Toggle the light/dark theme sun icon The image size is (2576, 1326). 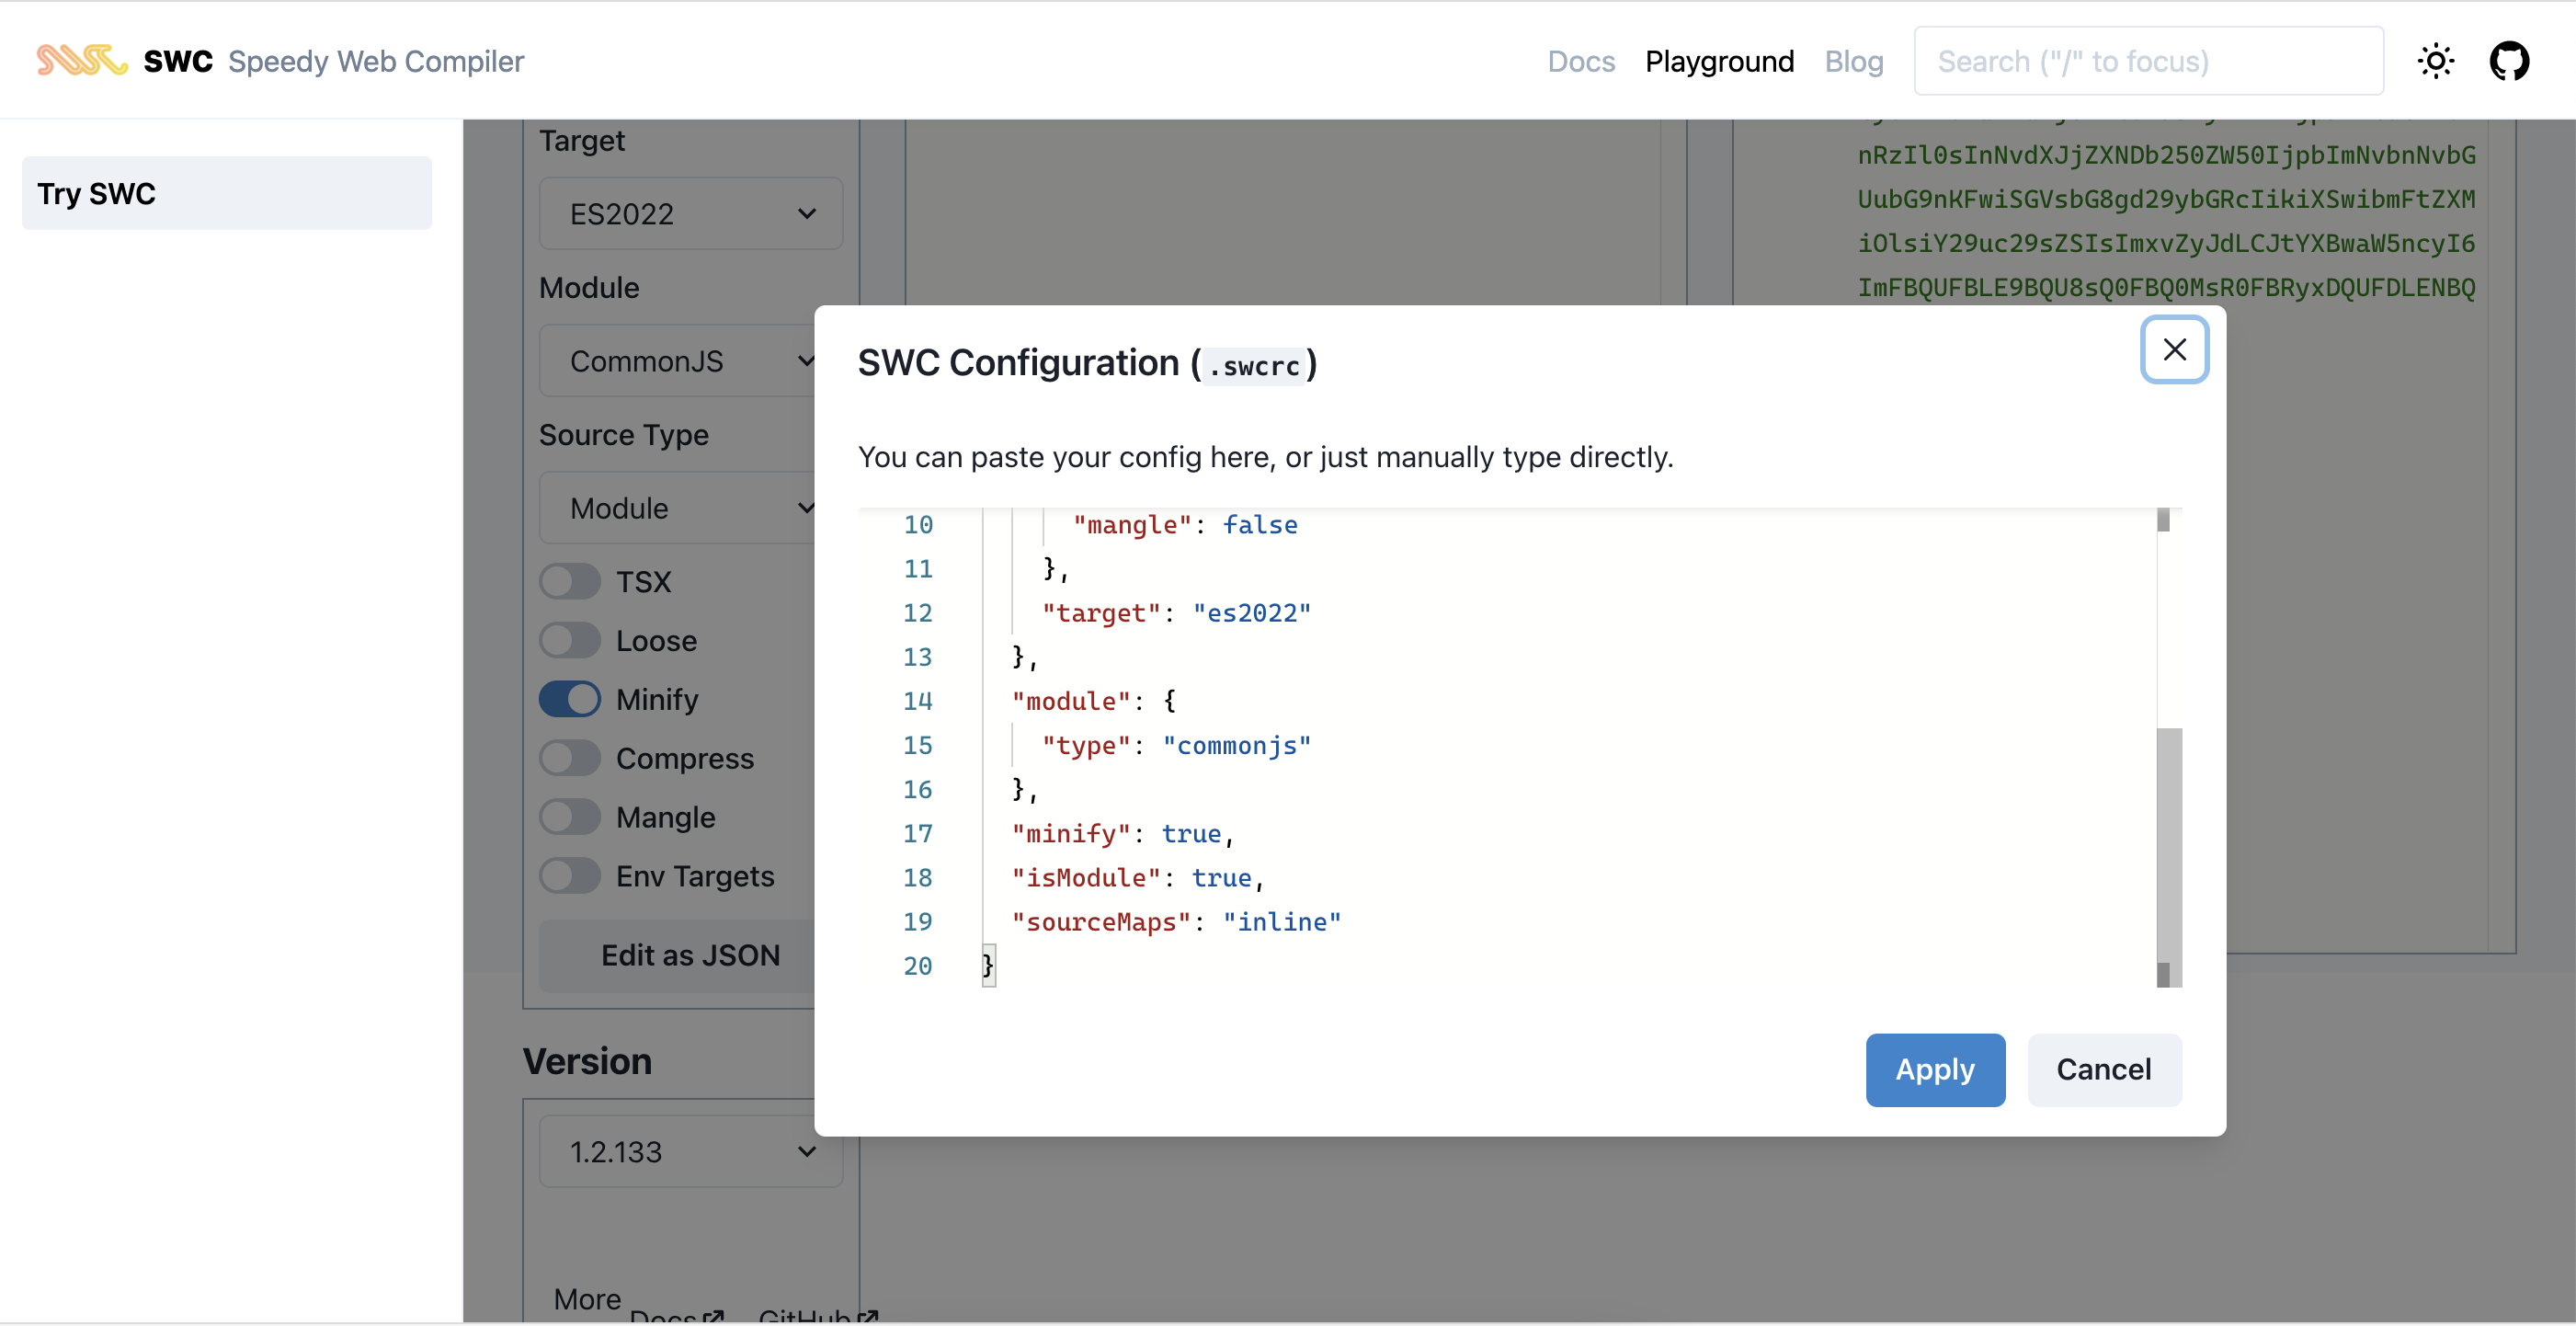point(2435,61)
